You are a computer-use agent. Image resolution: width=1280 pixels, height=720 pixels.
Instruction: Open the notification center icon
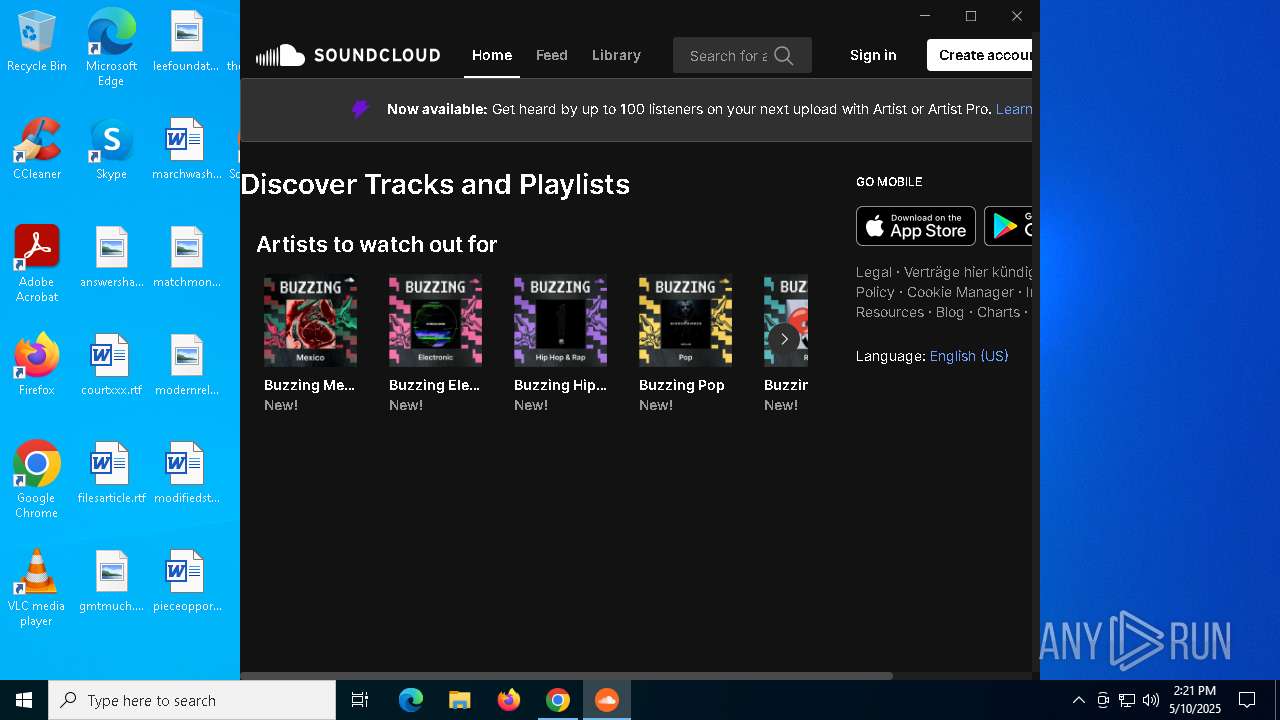[1247, 700]
